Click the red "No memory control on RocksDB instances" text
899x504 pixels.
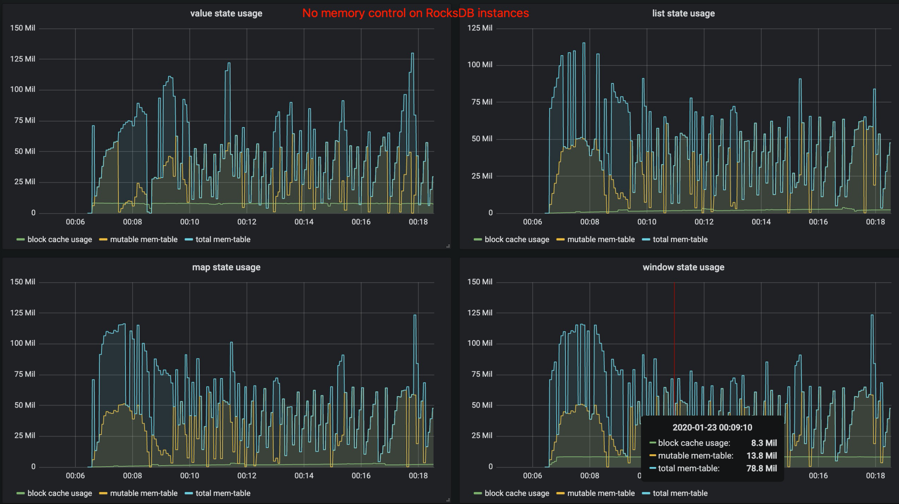(415, 13)
